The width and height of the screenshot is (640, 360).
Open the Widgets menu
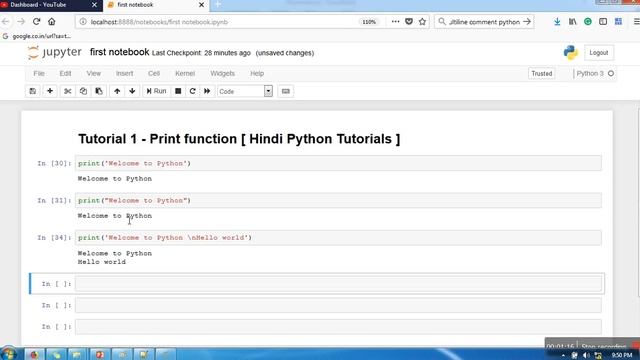(222, 73)
